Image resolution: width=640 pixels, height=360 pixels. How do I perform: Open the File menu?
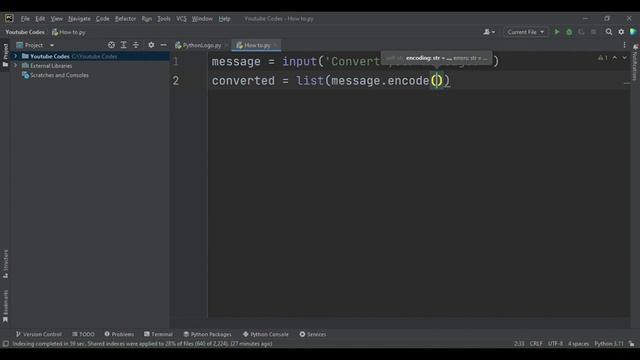click(25, 19)
